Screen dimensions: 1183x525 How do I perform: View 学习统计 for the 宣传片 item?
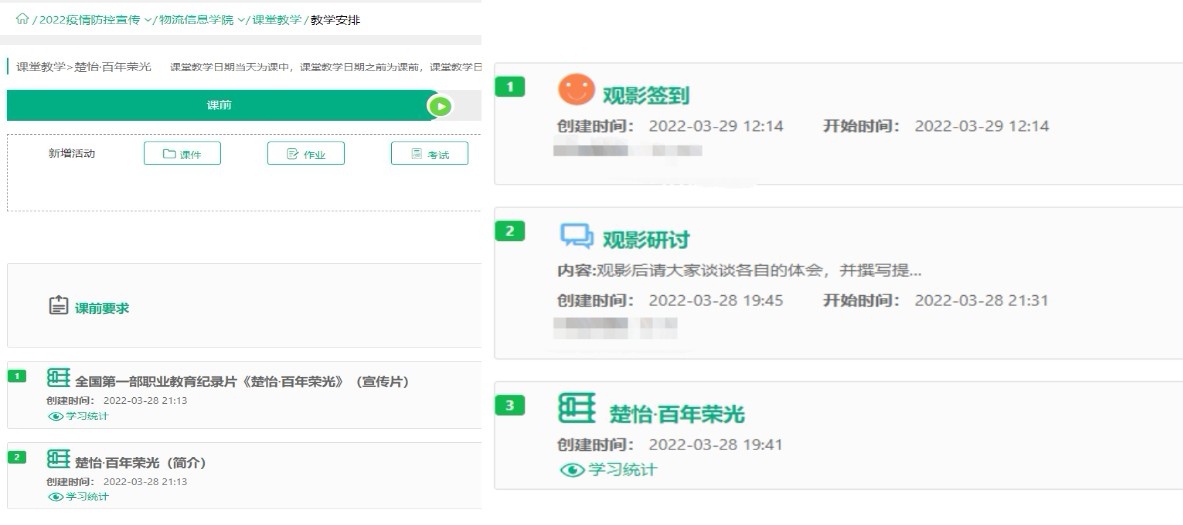click(79, 416)
